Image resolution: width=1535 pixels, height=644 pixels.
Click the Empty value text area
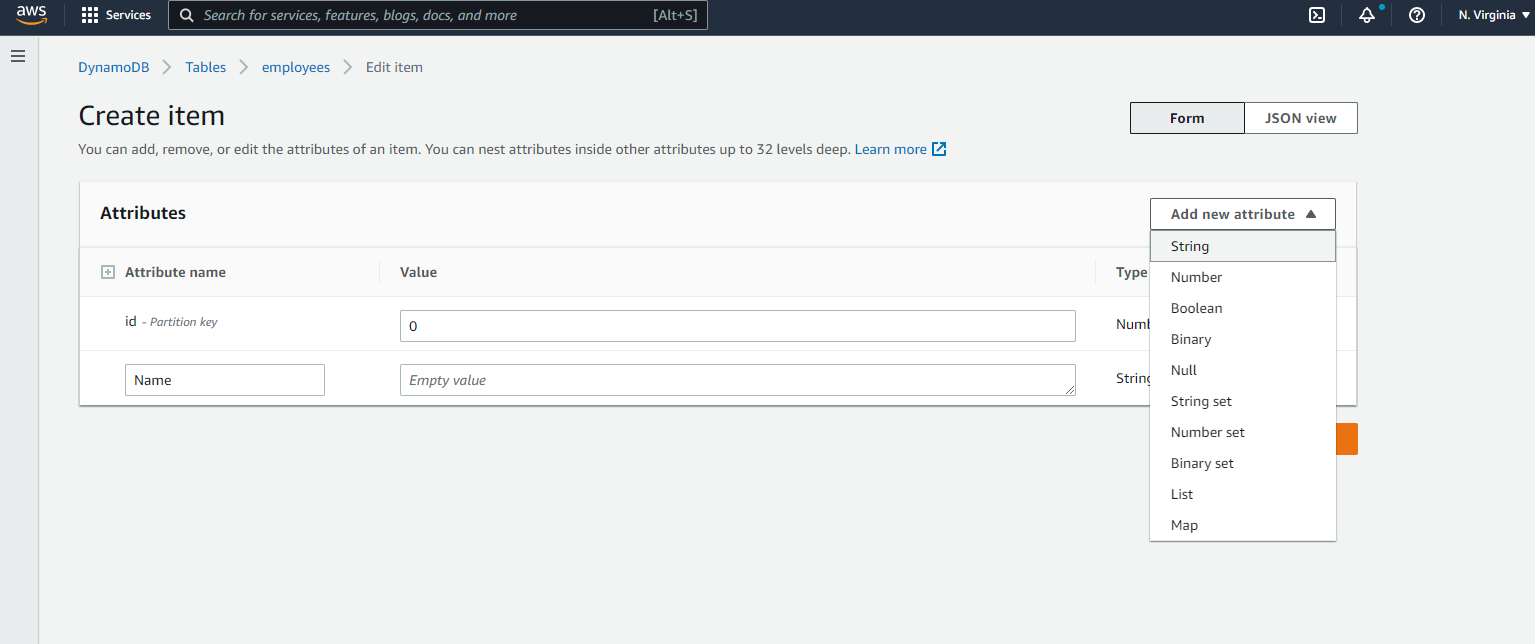tap(738, 380)
